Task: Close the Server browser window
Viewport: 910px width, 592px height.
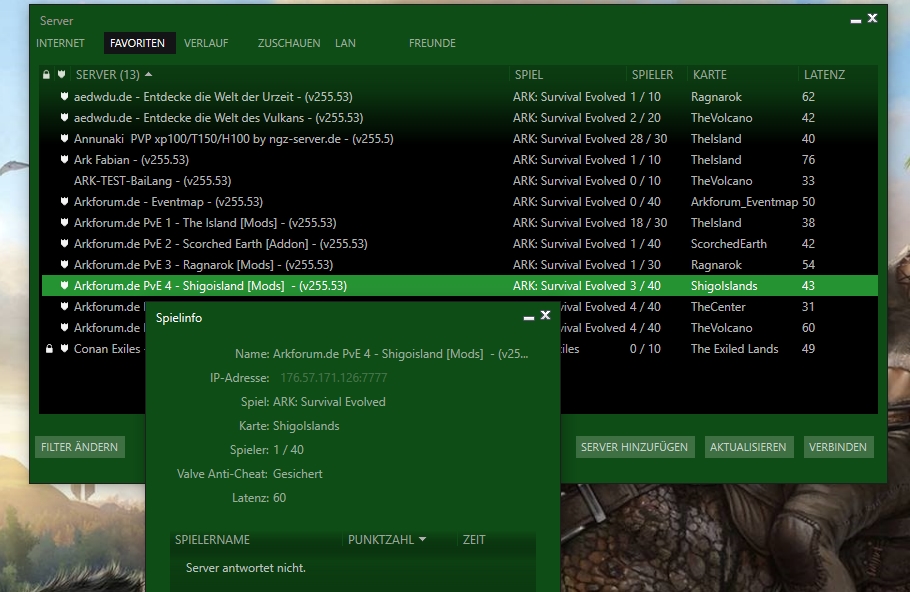Action: pyautogui.click(x=872, y=19)
